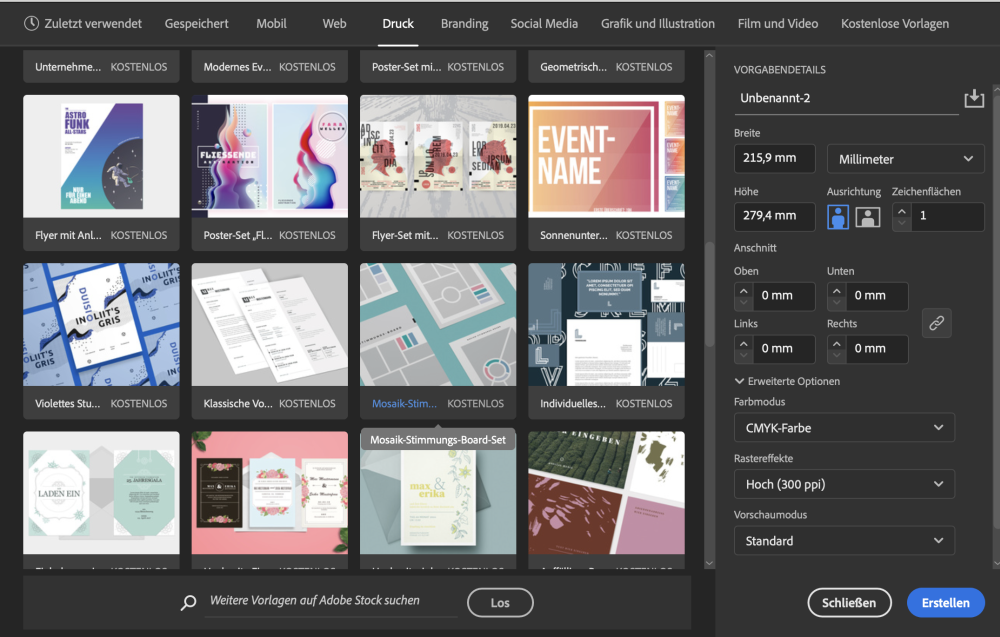Click the Schließen button
1000x637 pixels.
849,603
